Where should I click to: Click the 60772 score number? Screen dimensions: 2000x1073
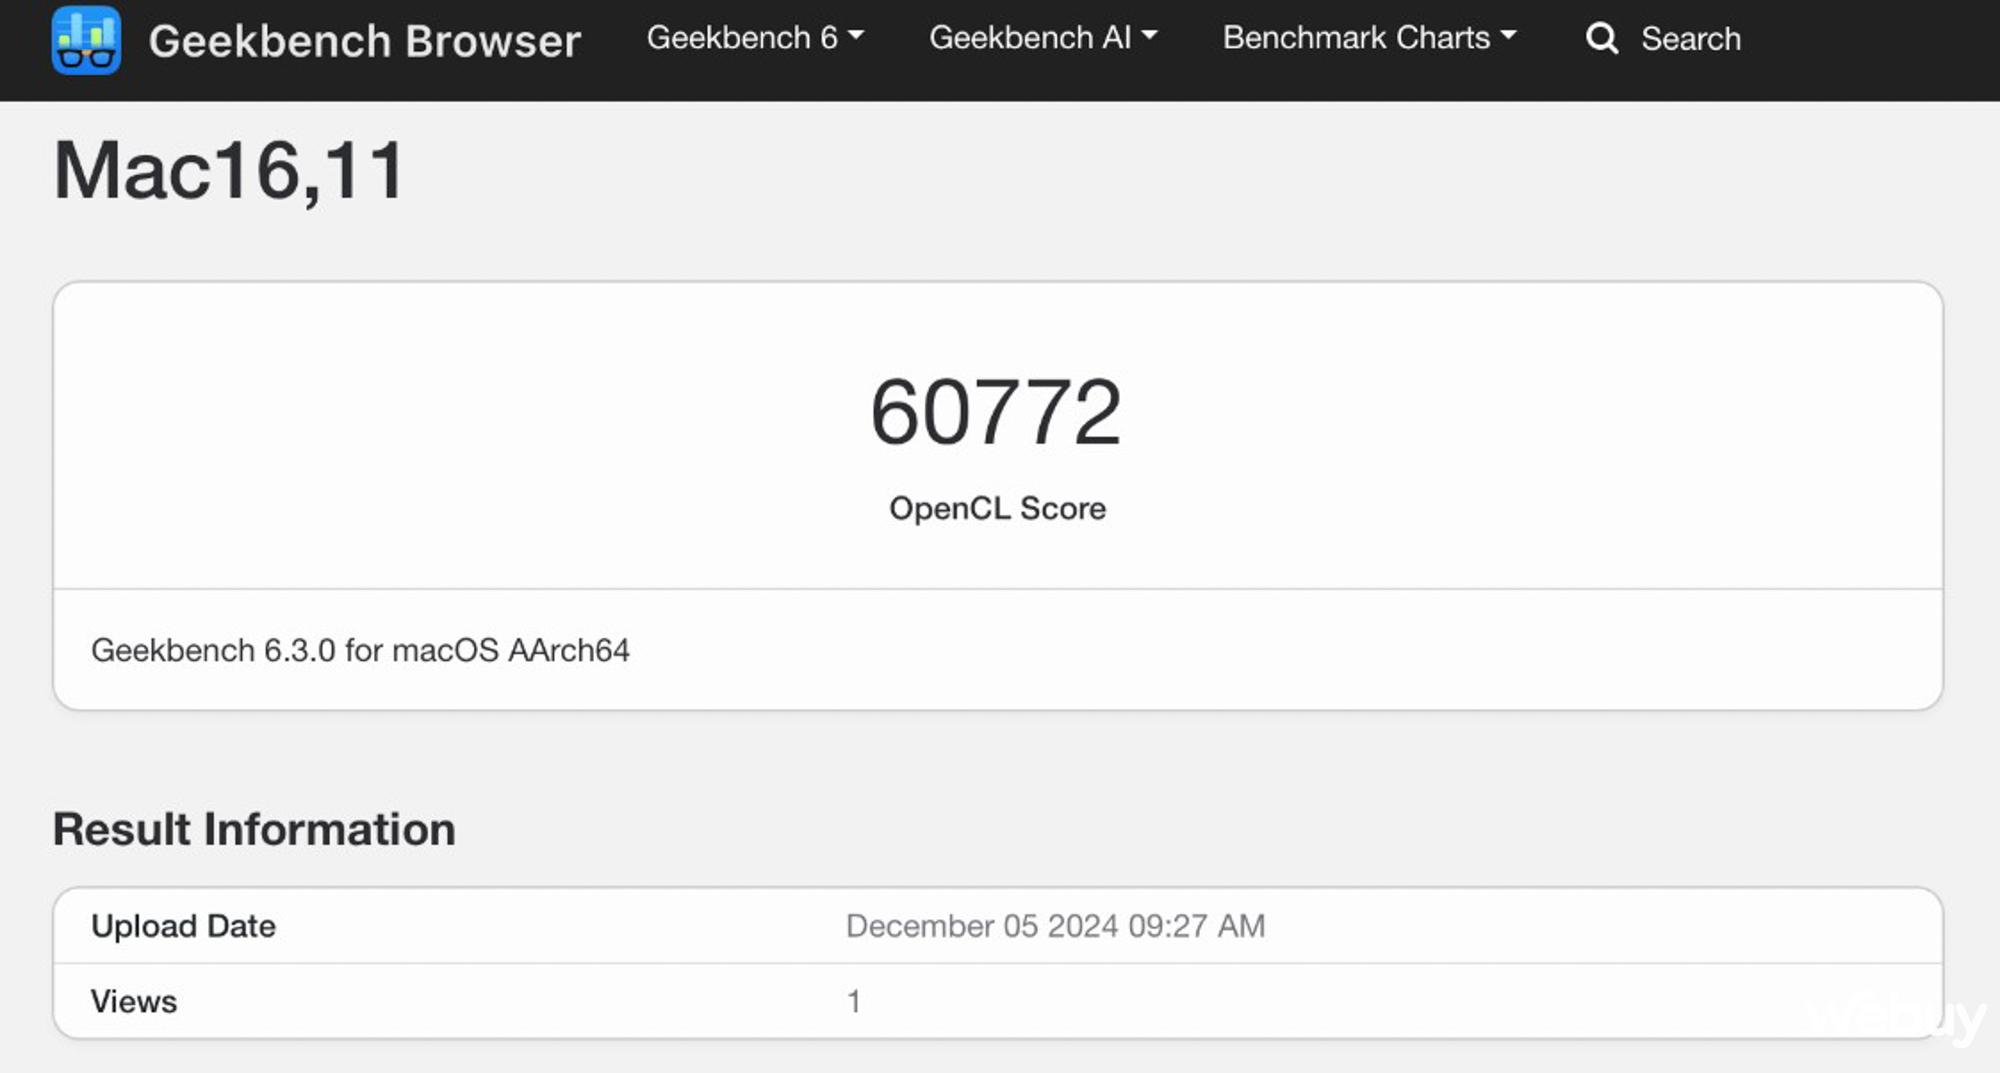click(x=996, y=411)
